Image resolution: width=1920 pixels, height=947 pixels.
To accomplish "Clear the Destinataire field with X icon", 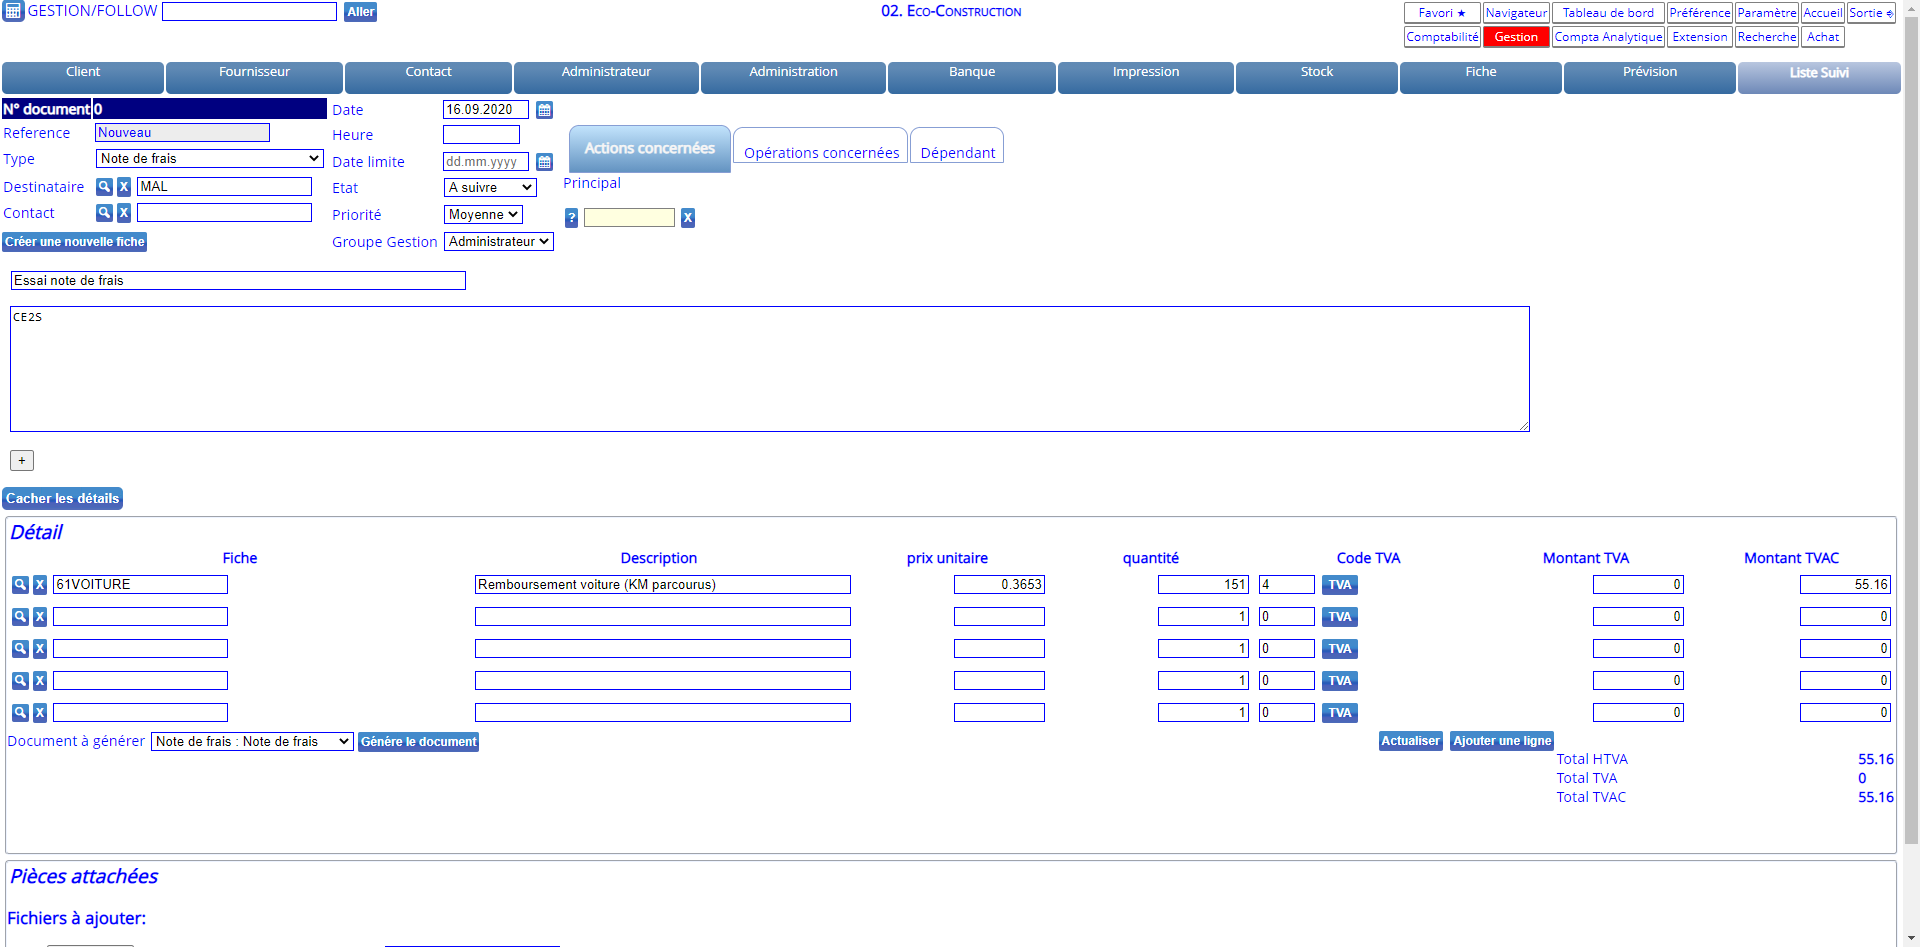I will (x=124, y=187).
